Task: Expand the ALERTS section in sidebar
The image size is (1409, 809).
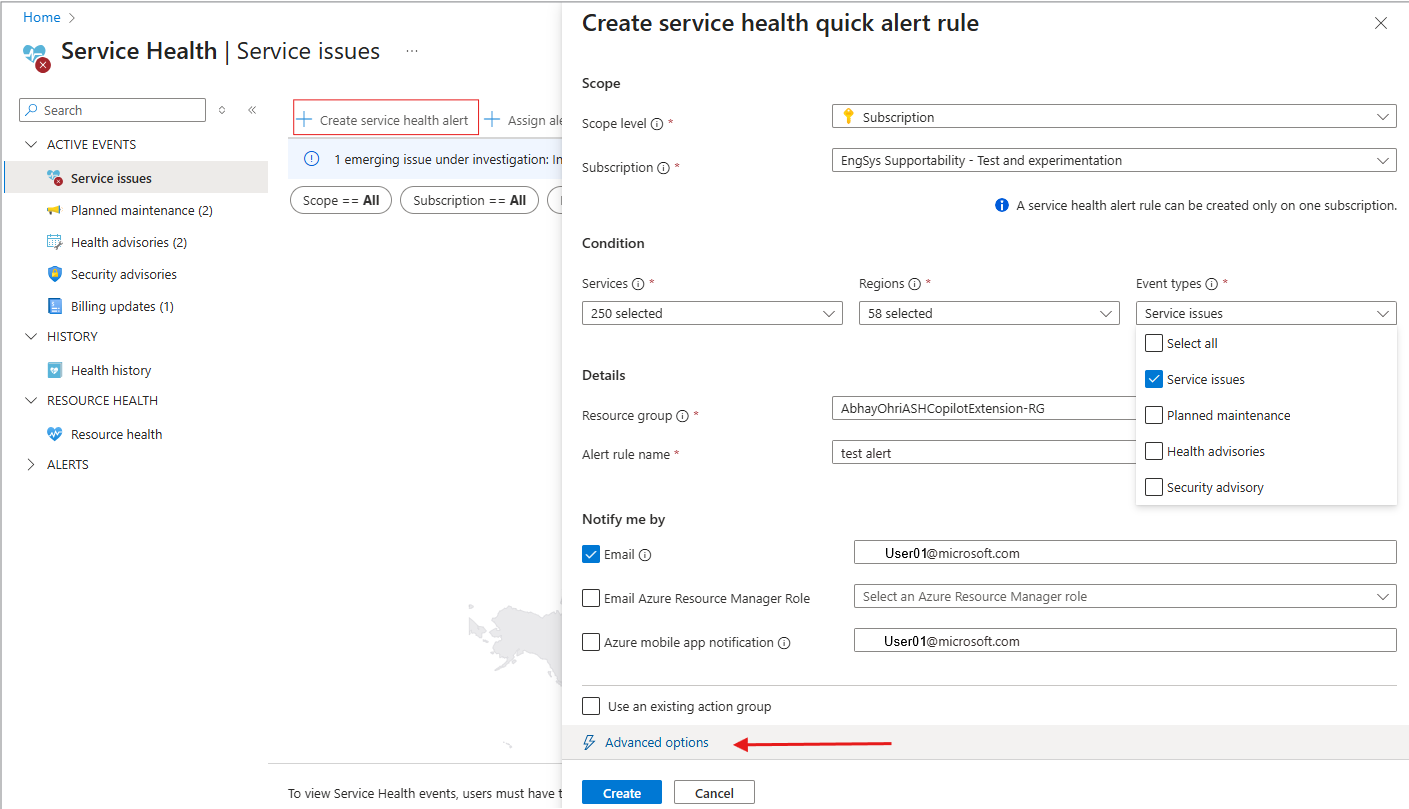Action: coord(31,464)
